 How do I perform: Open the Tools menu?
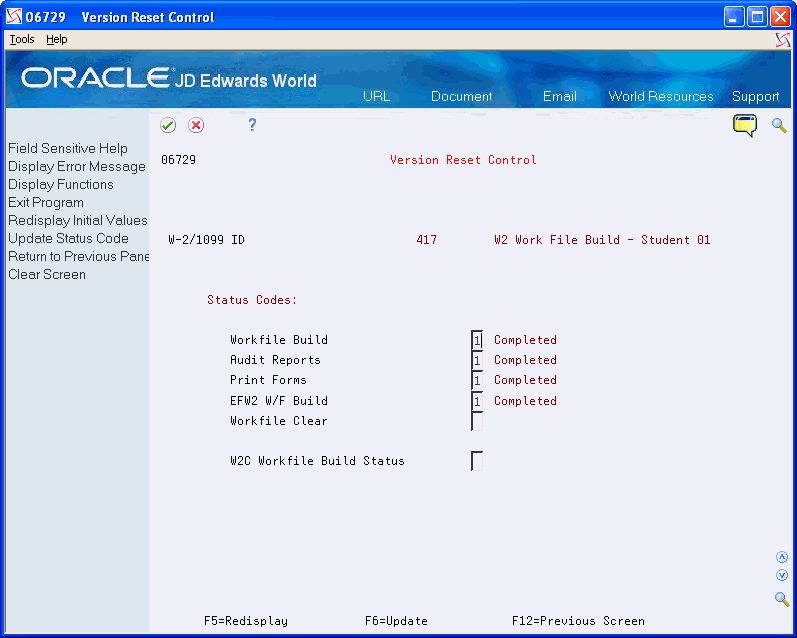pyautogui.click(x=22, y=39)
